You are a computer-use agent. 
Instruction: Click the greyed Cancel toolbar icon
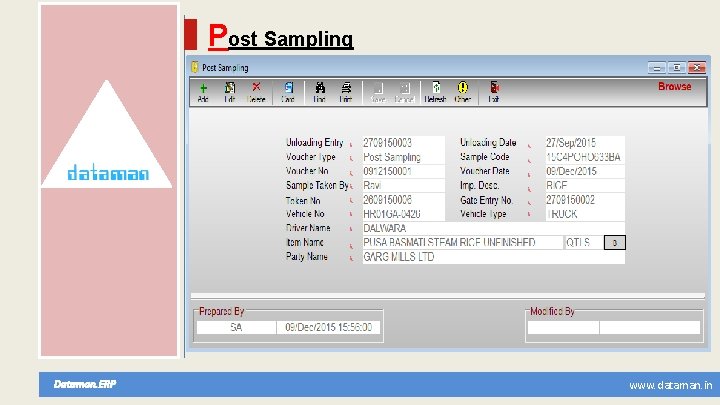coord(405,92)
